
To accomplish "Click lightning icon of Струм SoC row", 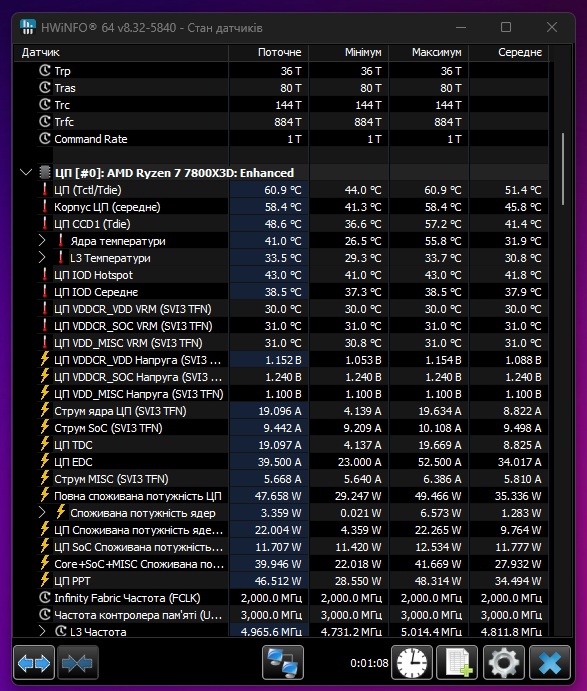I will coord(45,427).
